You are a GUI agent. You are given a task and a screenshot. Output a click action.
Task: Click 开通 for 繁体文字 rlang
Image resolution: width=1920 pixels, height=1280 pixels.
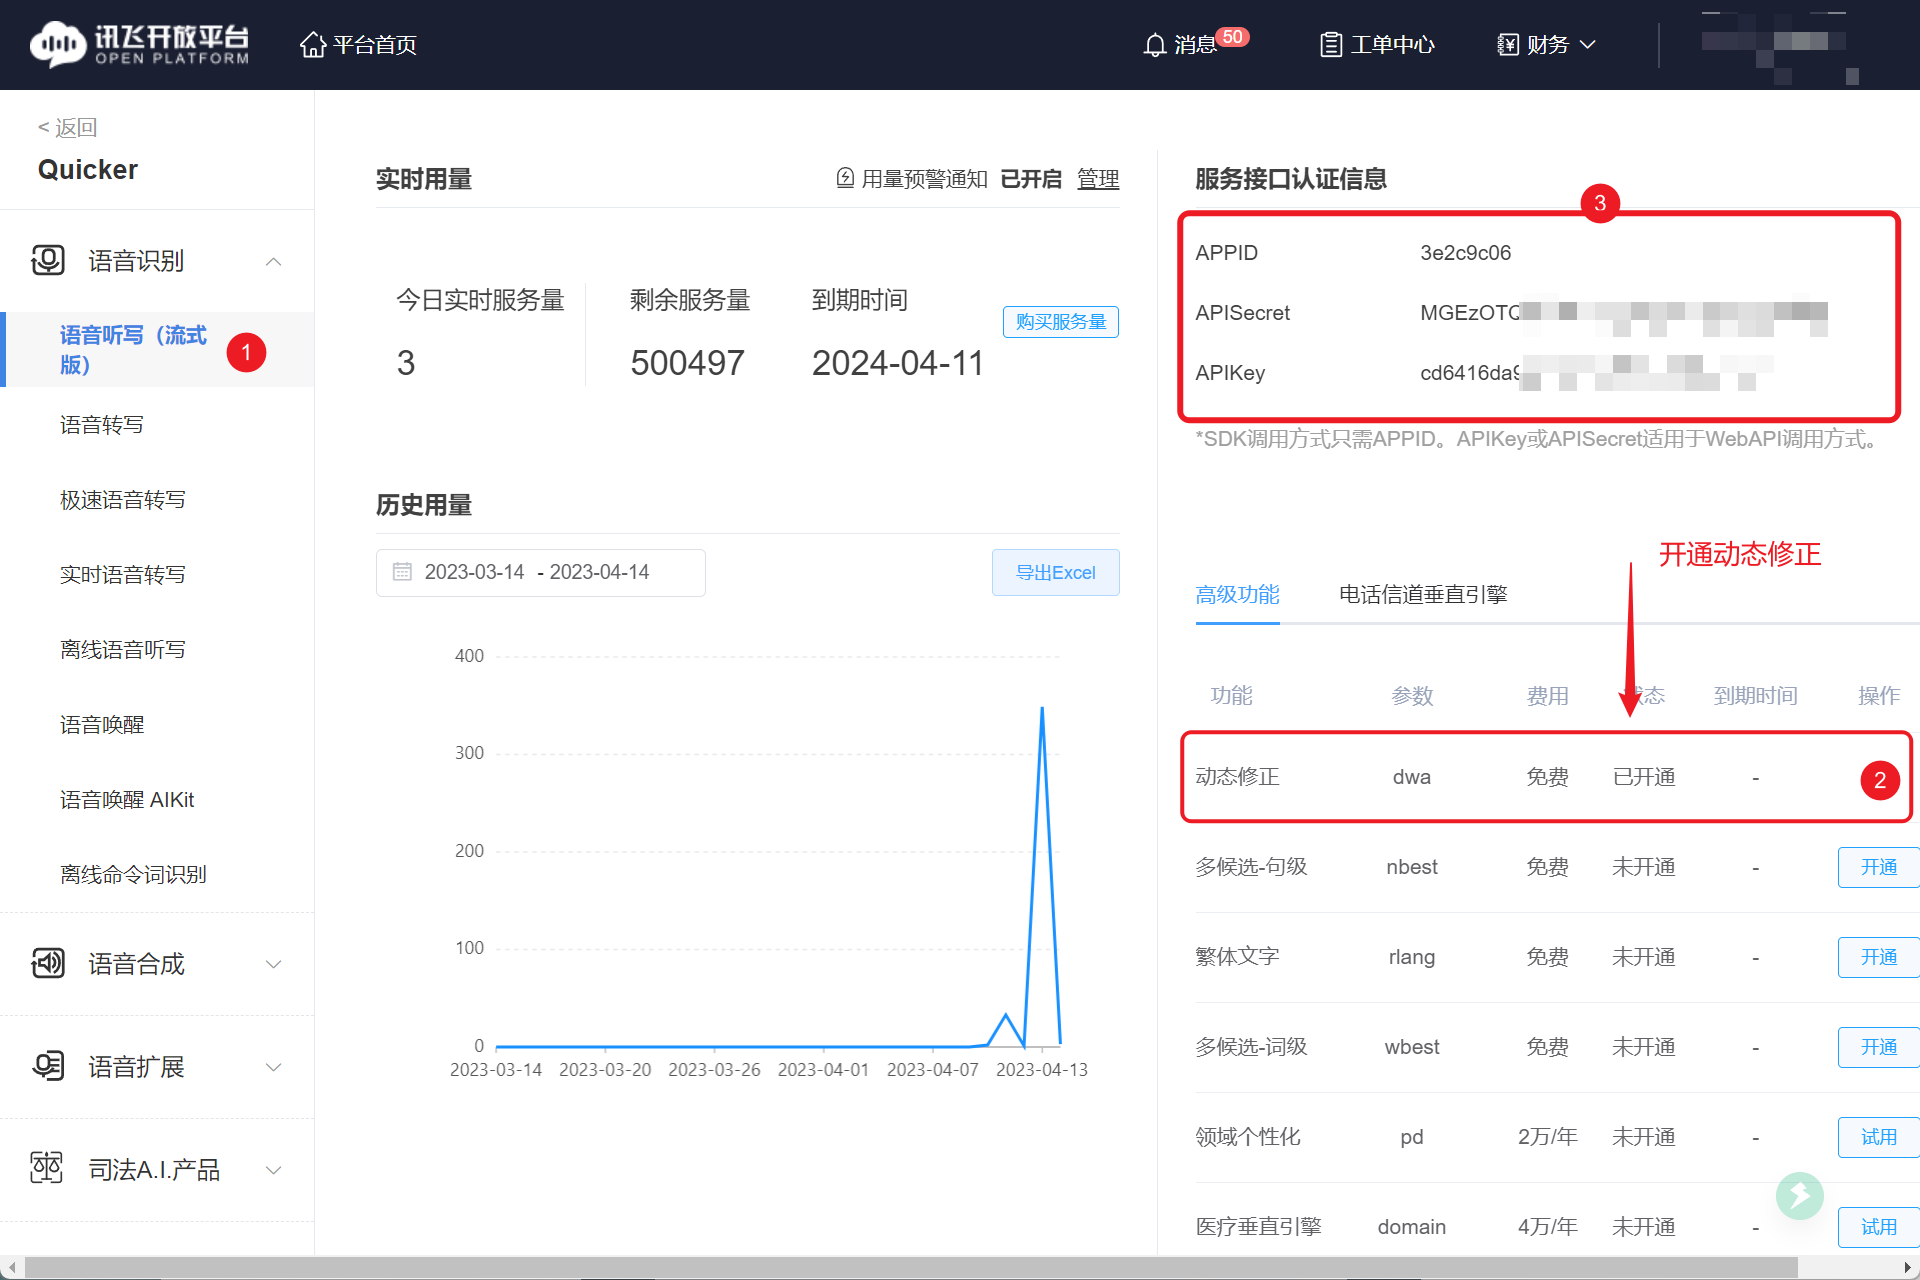1878,957
